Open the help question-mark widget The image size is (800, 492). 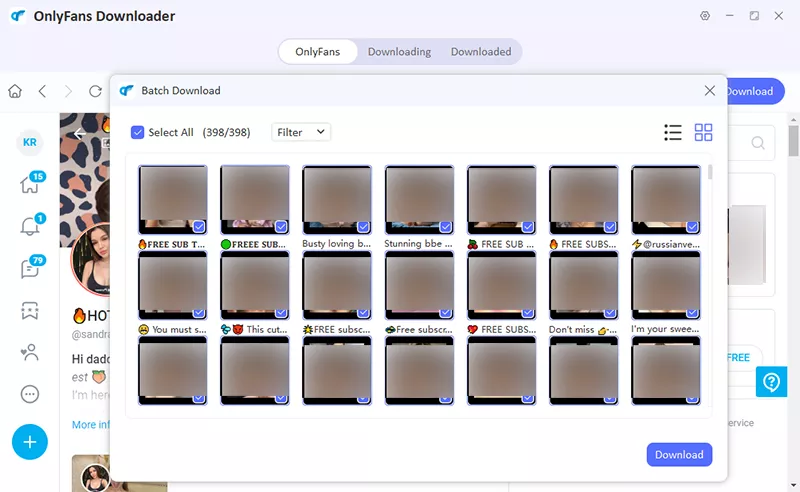tap(771, 381)
